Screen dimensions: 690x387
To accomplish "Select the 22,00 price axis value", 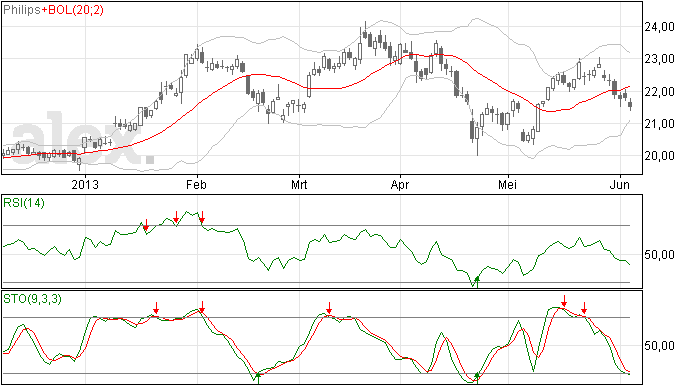I will 659,92.
